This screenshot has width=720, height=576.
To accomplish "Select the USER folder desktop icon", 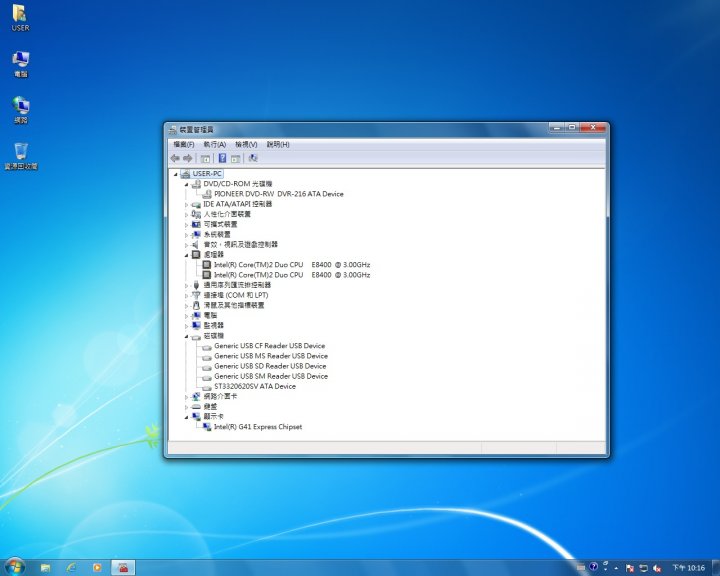I will (x=20, y=18).
